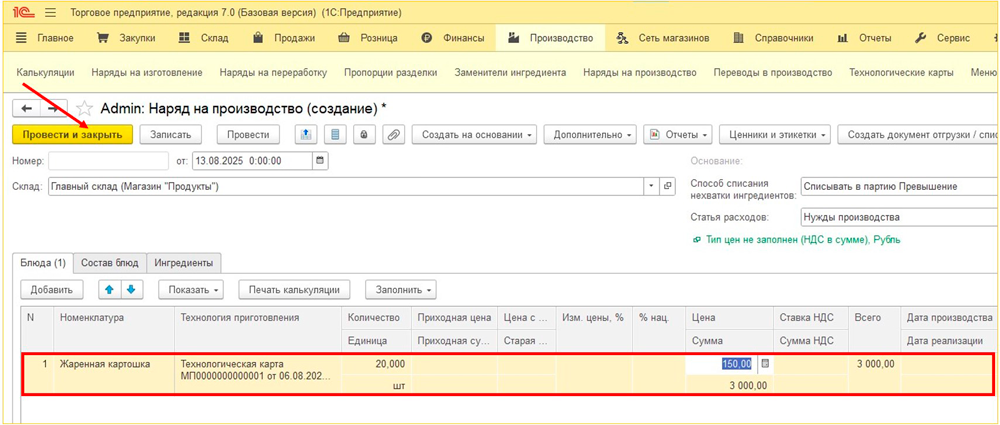The height and width of the screenshot is (425, 1000).
Task: Switch to Состав блюд tab
Action: (110, 263)
